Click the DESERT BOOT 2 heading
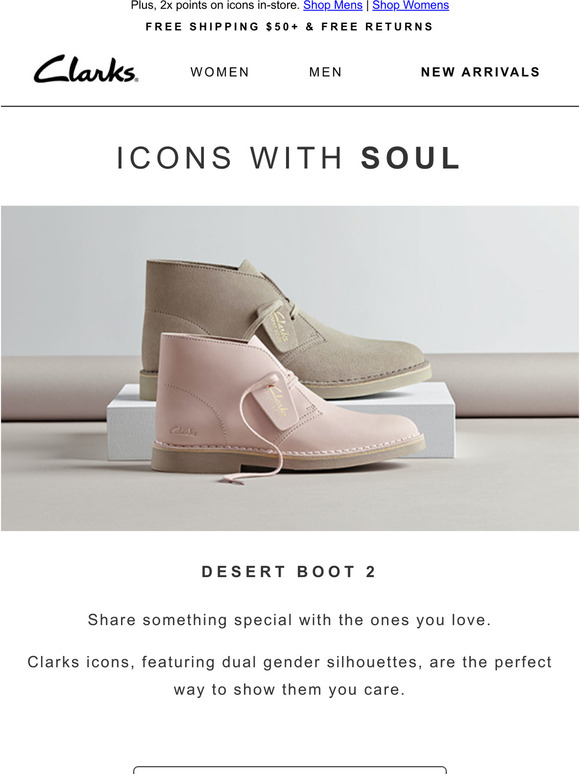Image resolution: width=580 pixels, height=774 pixels. 289,572
